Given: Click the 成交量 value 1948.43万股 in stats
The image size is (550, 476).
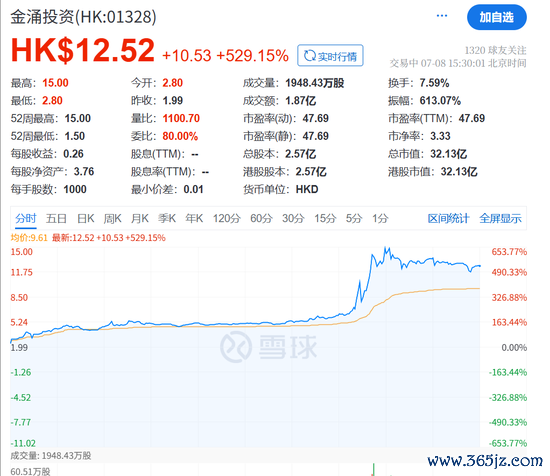Looking at the screenshot, I should point(315,83).
